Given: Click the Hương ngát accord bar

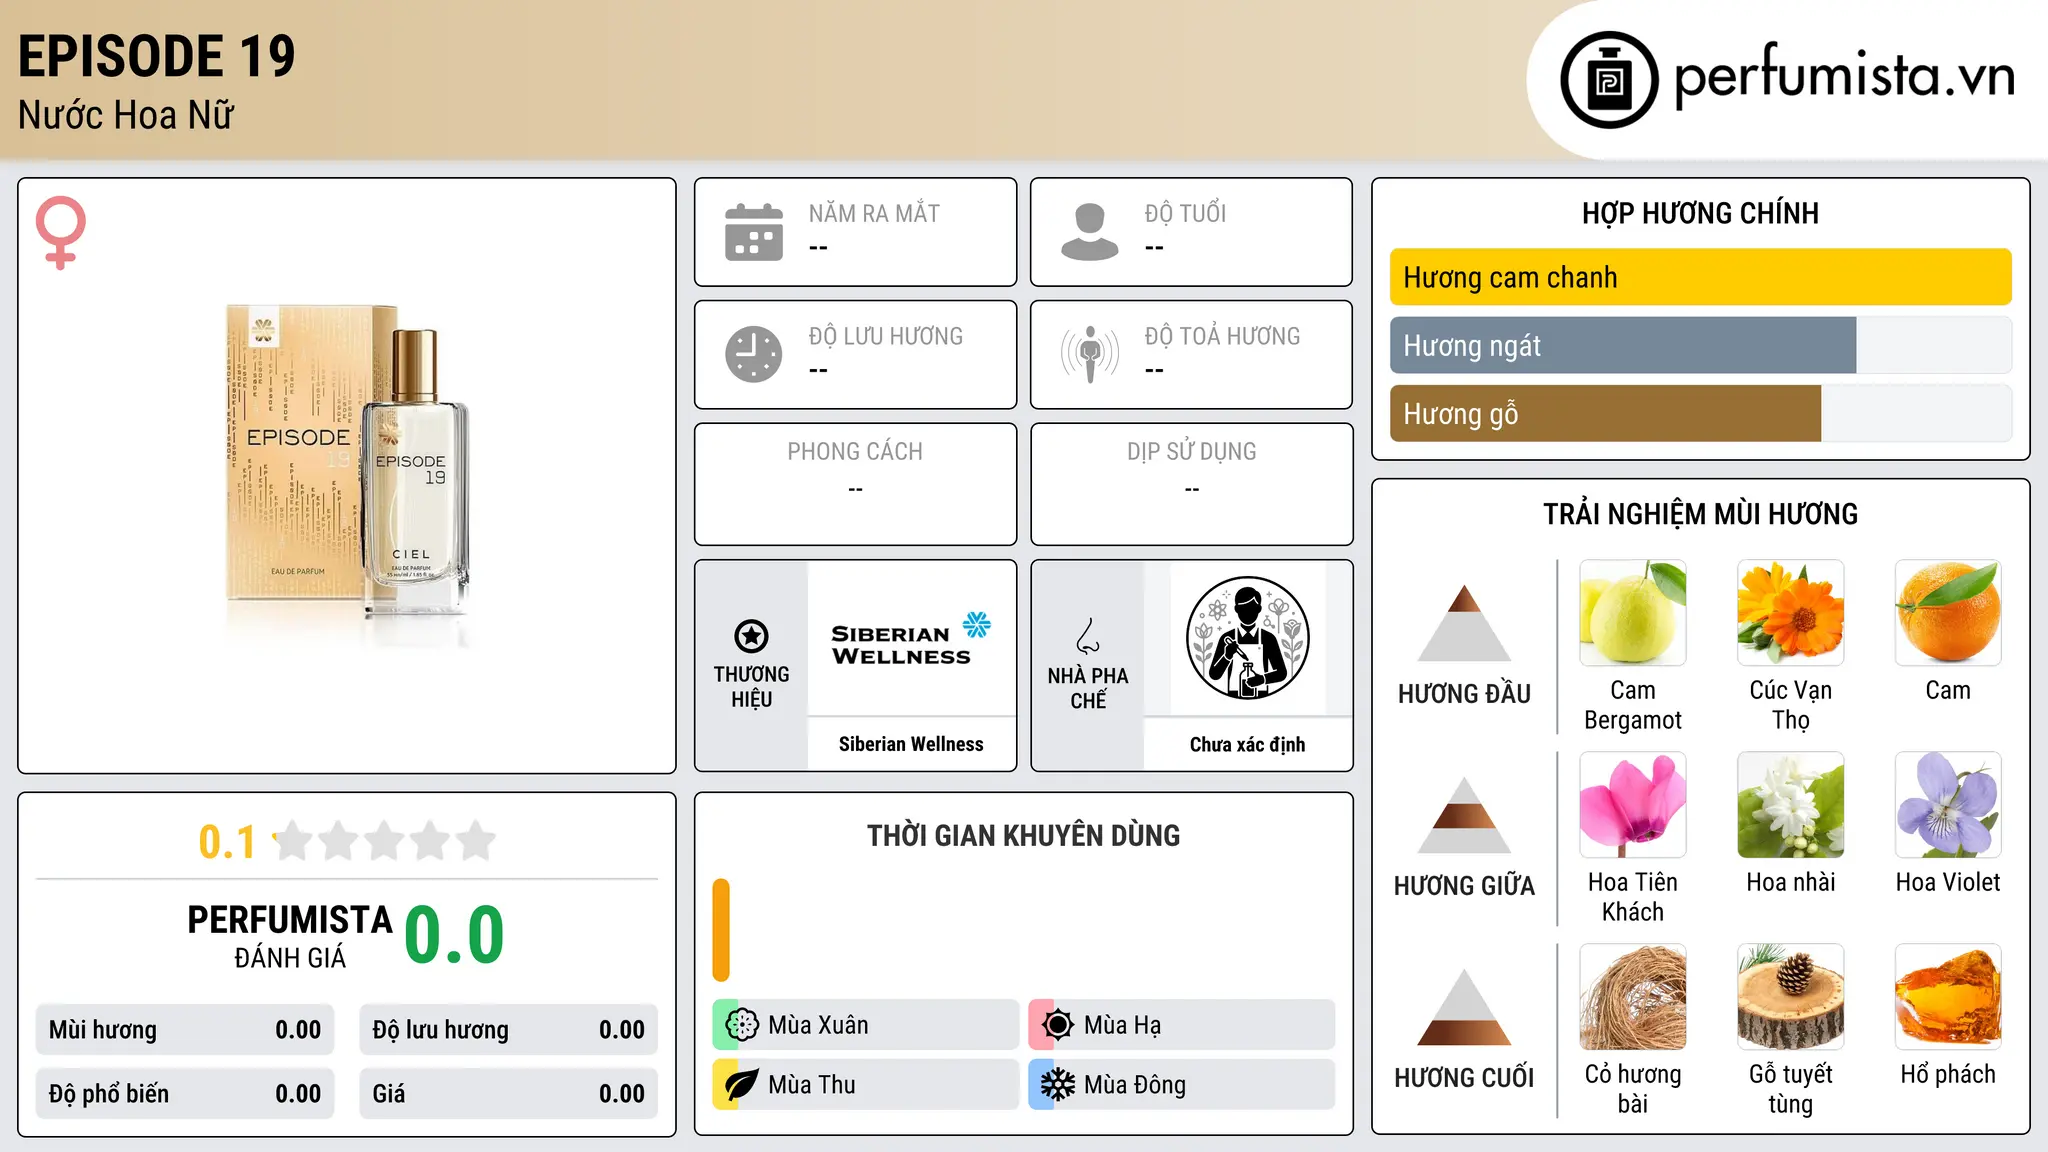Looking at the screenshot, I should [x=1700, y=345].
